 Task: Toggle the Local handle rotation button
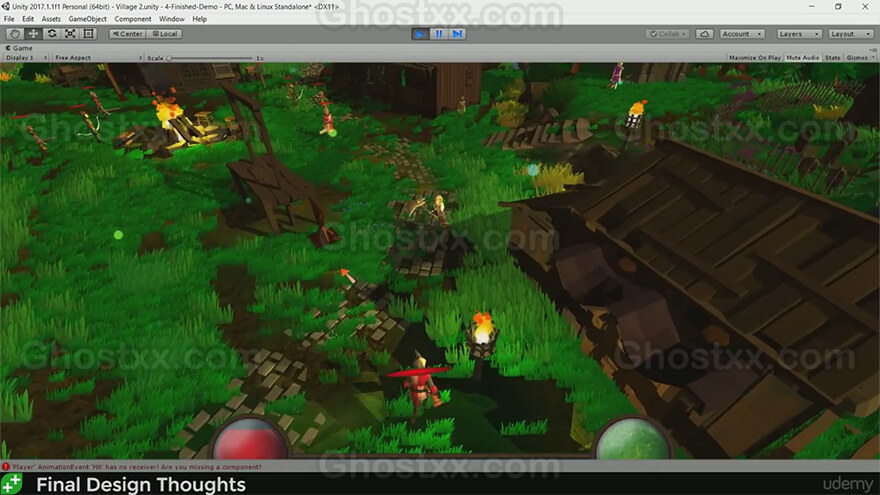(x=164, y=34)
